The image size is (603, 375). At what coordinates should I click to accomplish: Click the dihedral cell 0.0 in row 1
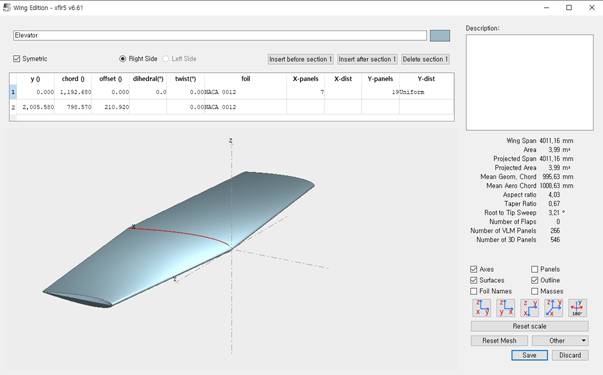[x=148, y=92]
